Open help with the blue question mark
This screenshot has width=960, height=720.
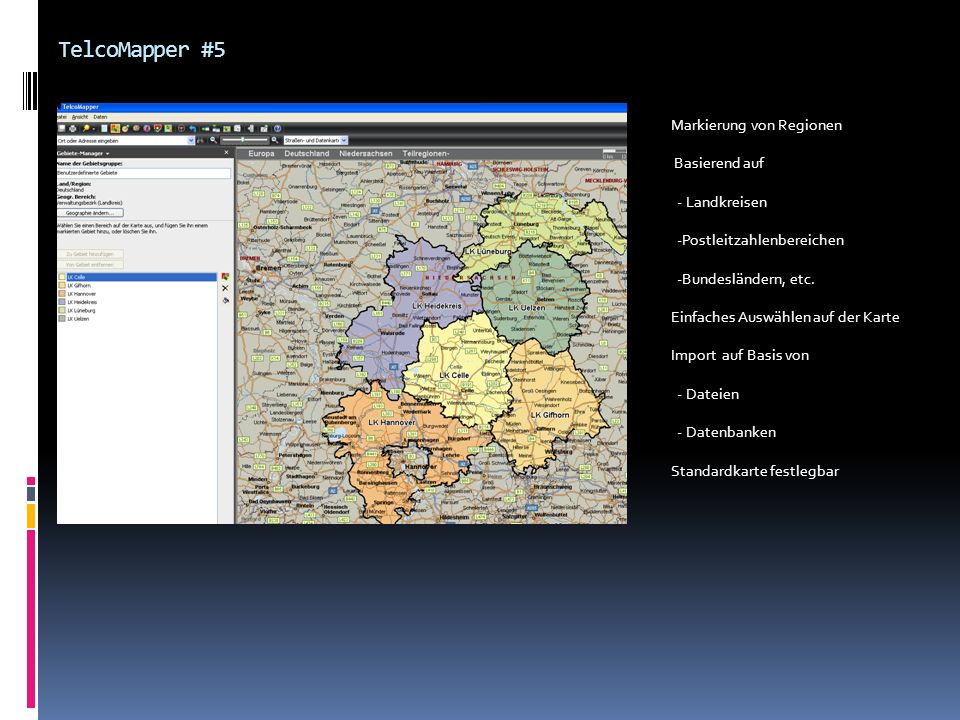277,129
